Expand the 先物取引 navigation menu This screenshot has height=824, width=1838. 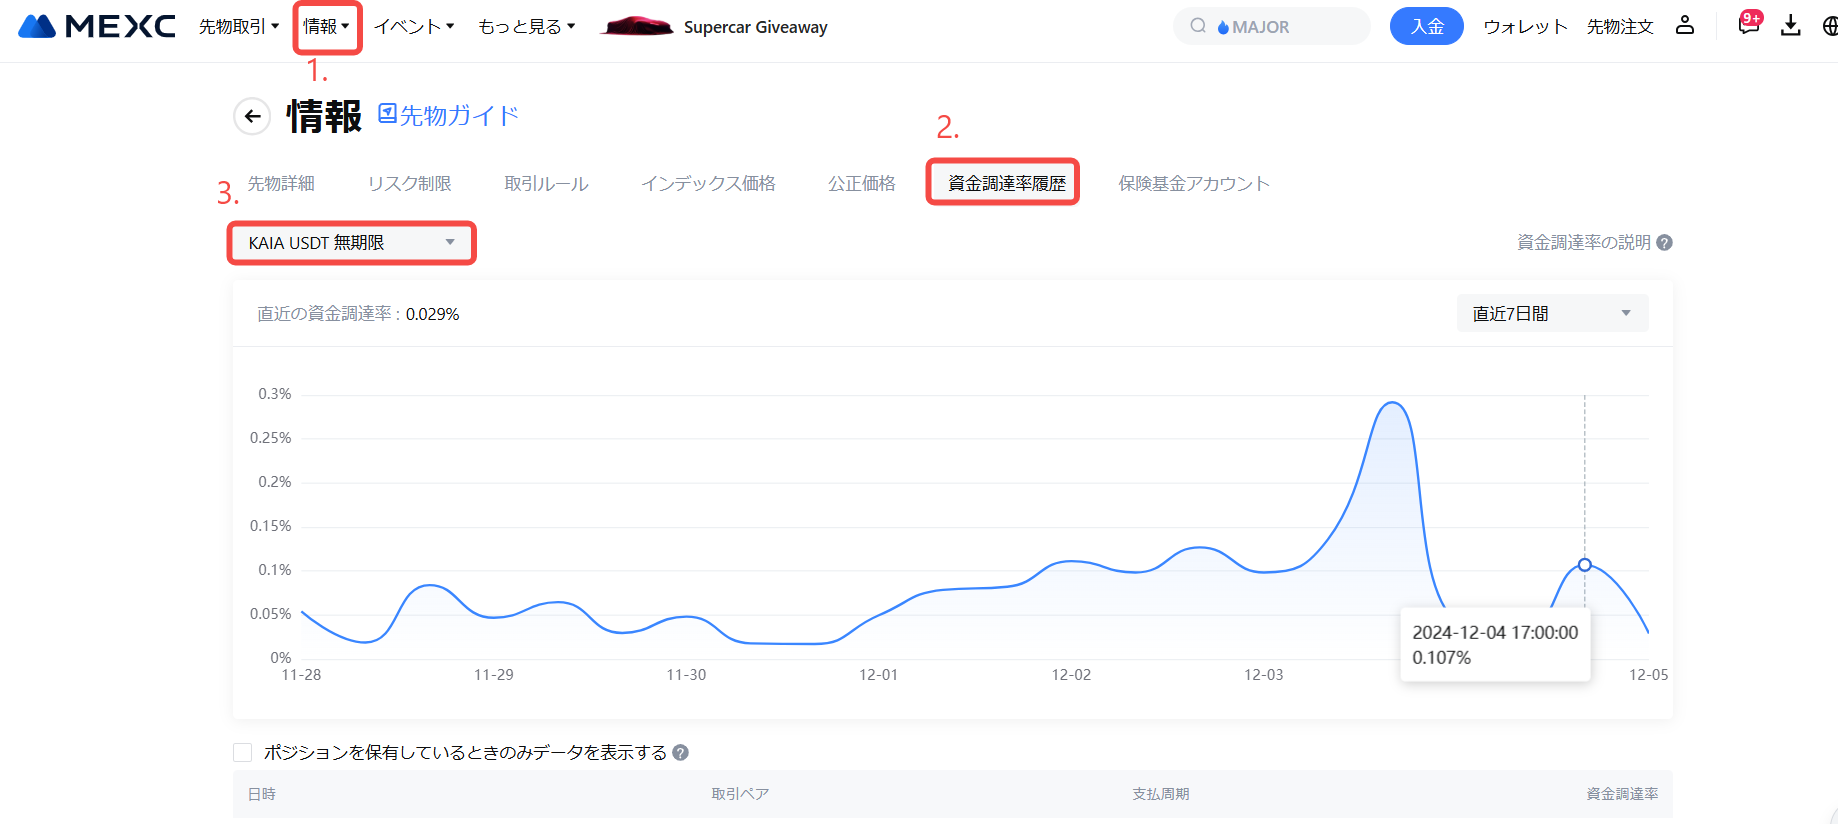coord(238,27)
